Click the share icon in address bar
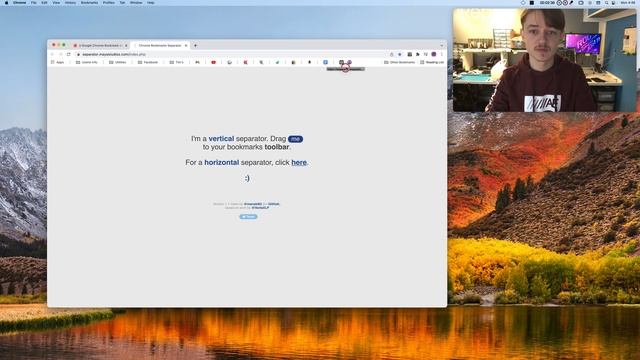 tap(392, 54)
